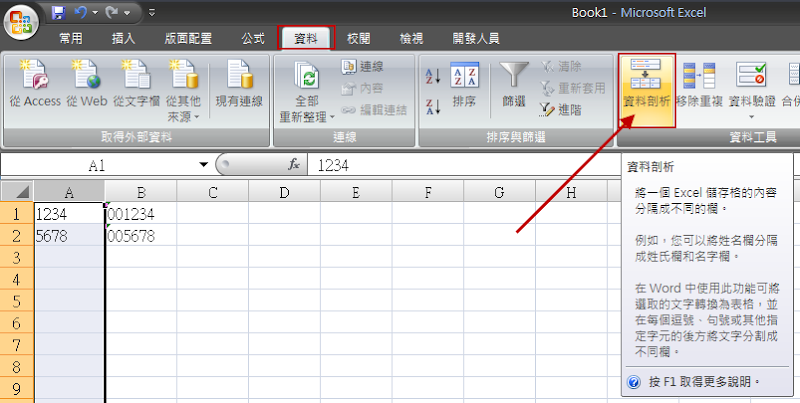Click the 內容 properties item
Viewport: 800px width, 403px height.
click(363, 88)
